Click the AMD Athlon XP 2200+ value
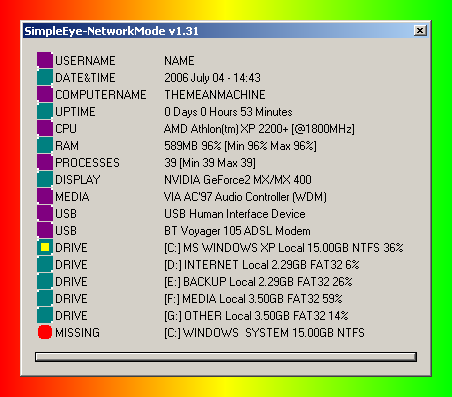This screenshot has height=397, width=452. tap(259, 129)
